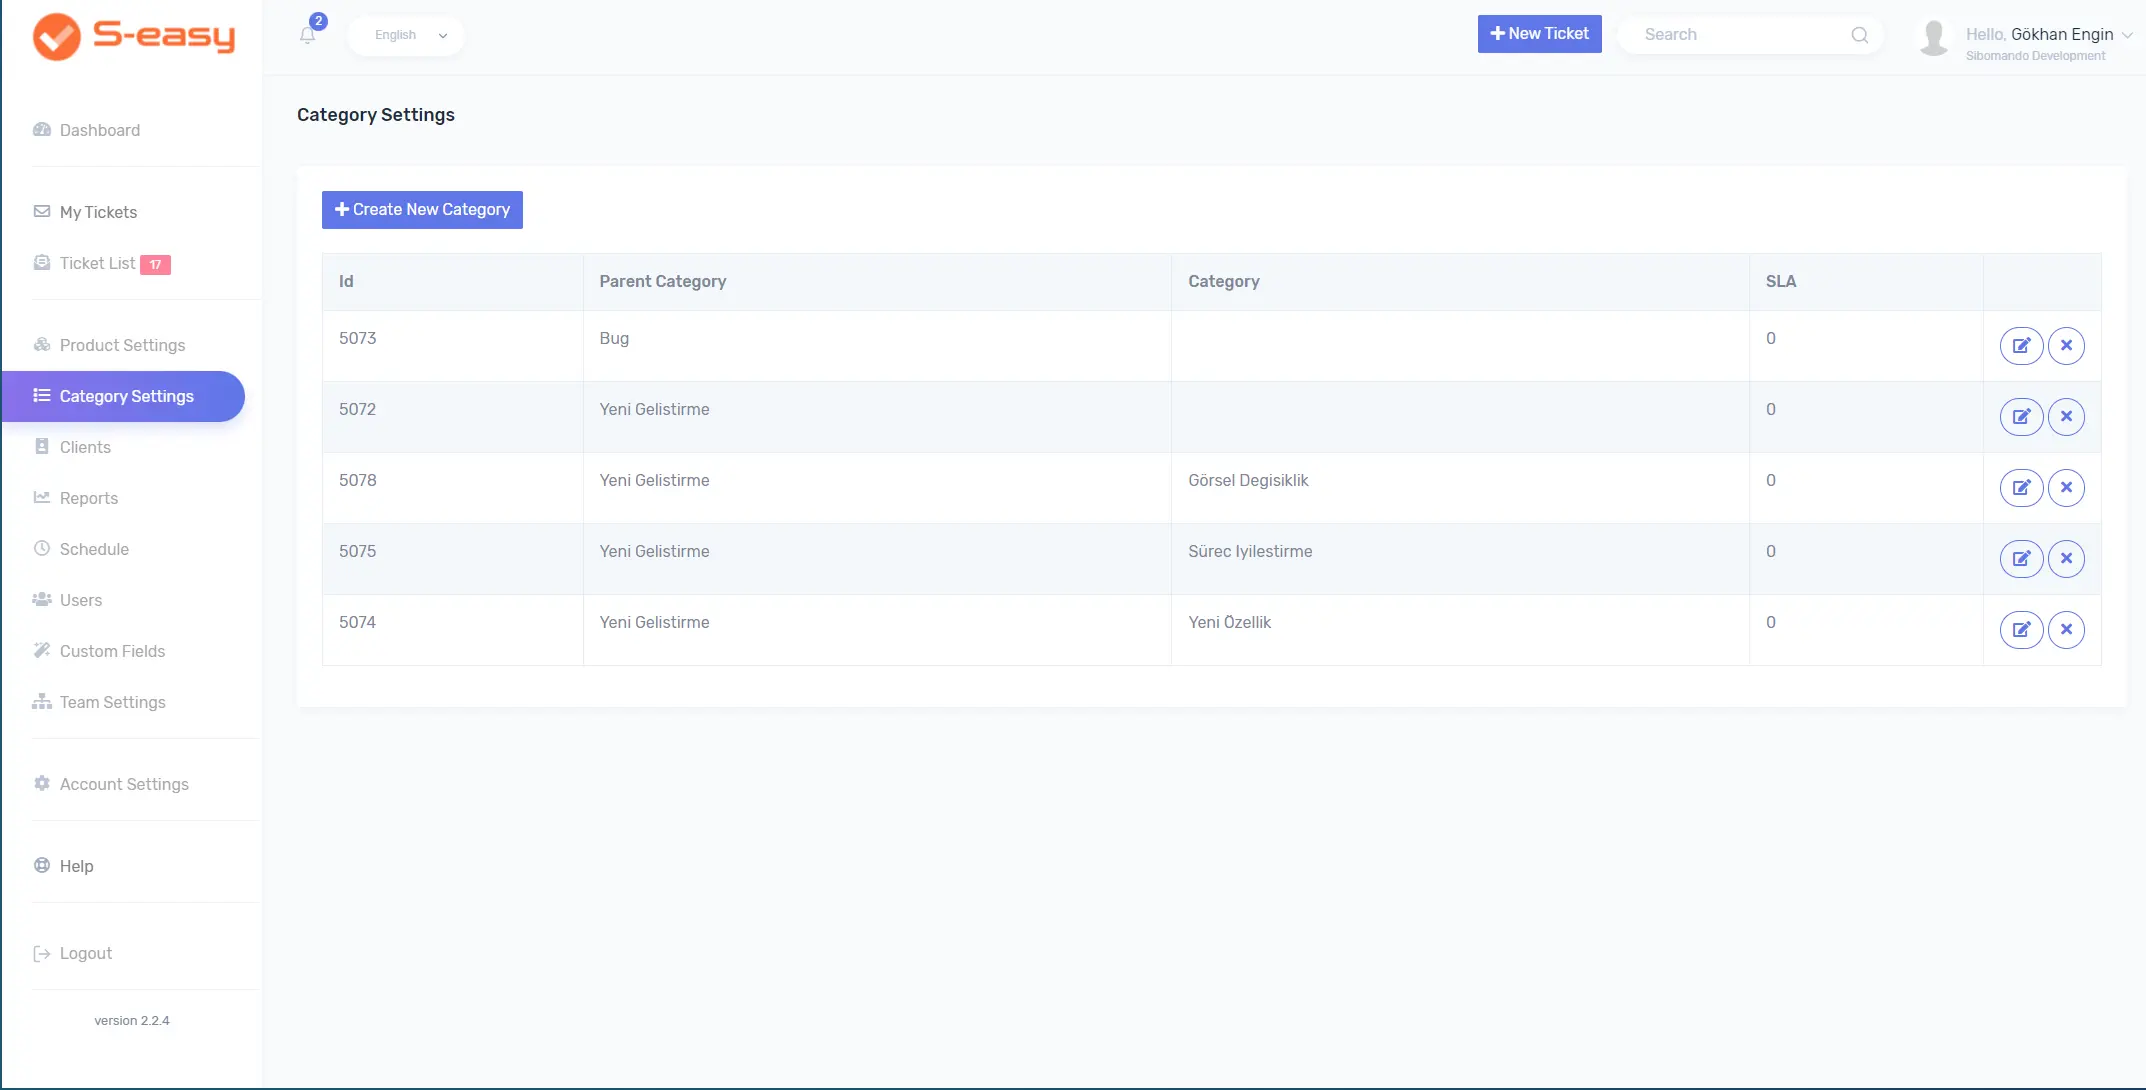Edit category 5073 Bug

[2021, 346]
